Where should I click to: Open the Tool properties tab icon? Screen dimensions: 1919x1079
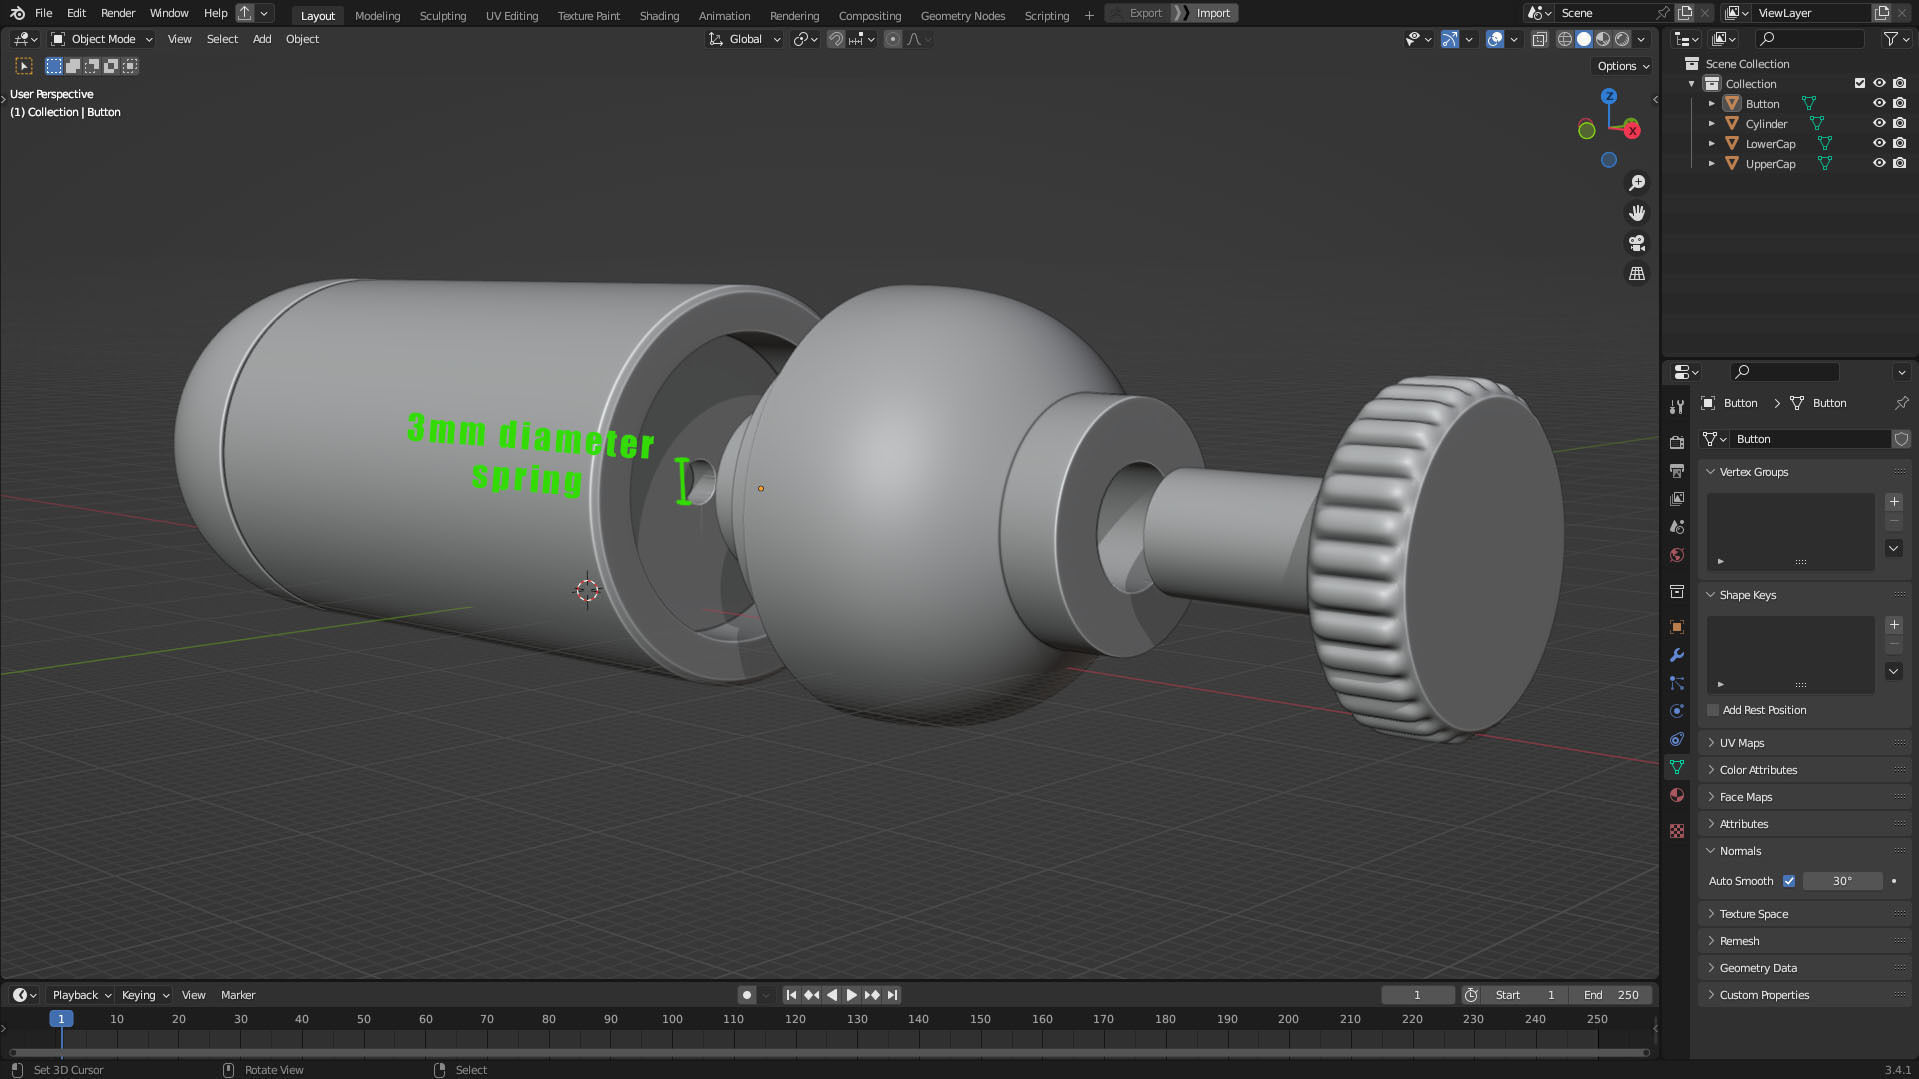(x=1677, y=407)
